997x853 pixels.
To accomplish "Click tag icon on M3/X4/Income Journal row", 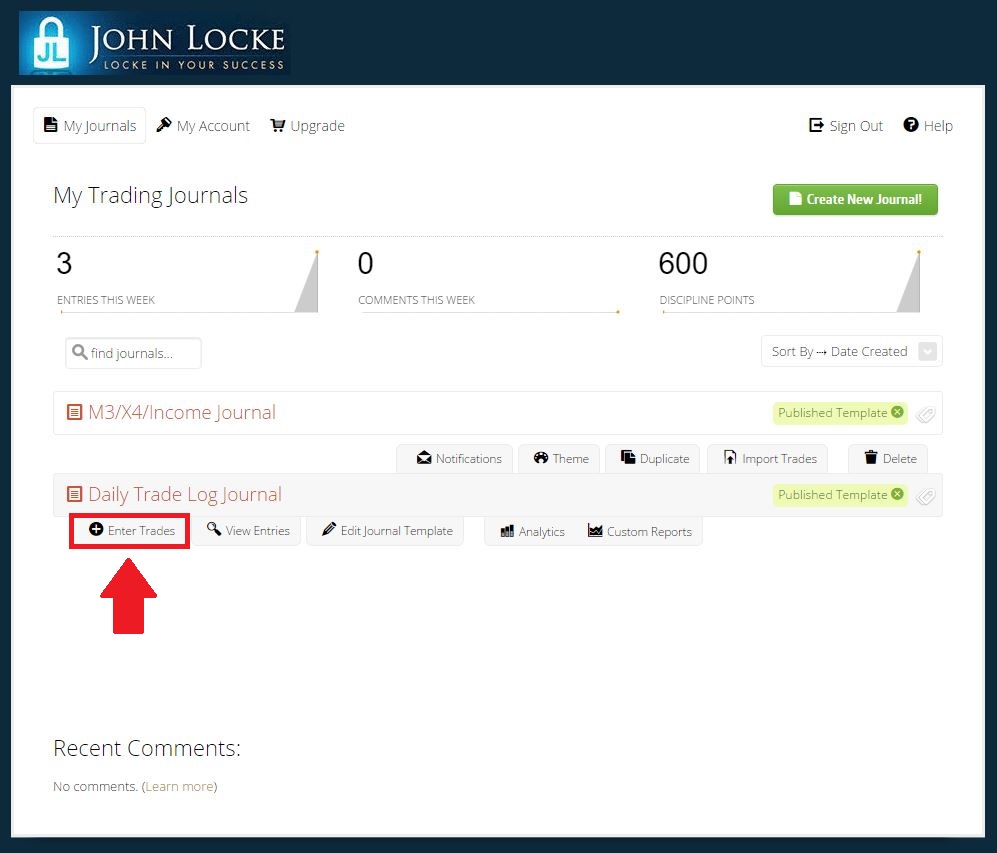I will pos(925,414).
